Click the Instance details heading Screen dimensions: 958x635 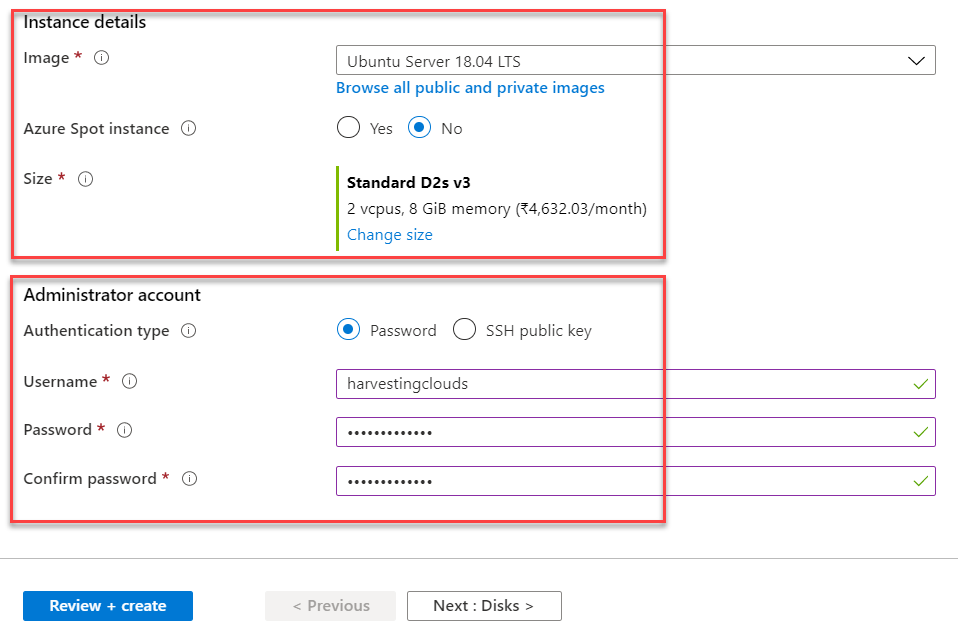85,23
